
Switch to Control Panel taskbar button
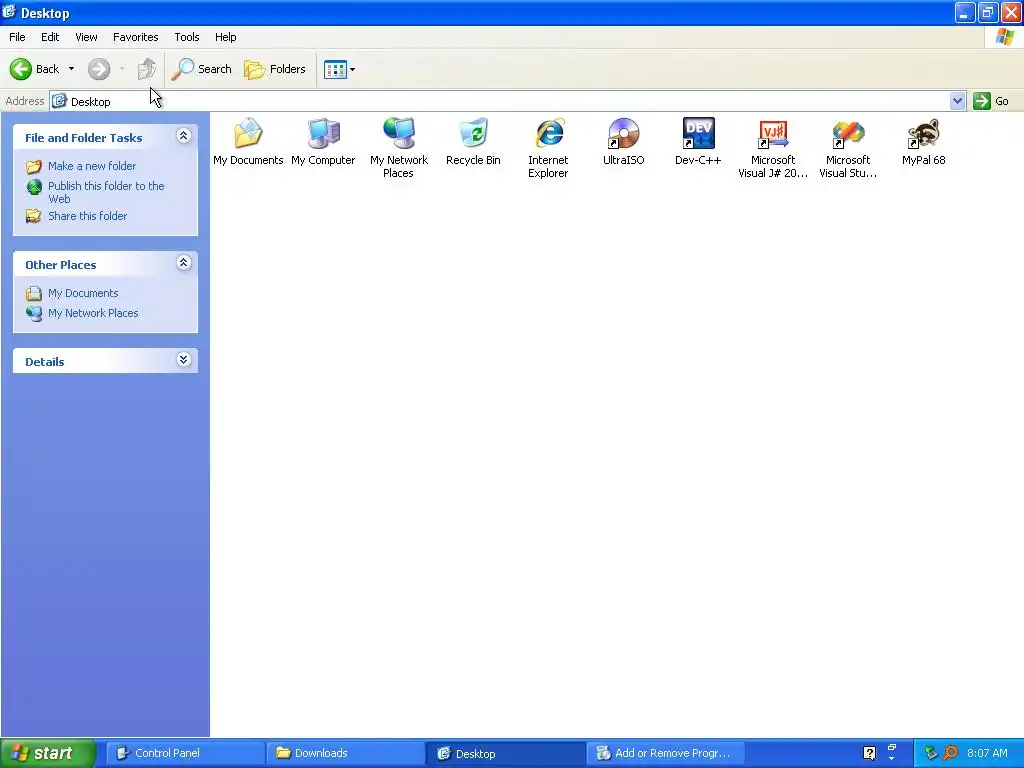coord(185,753)
